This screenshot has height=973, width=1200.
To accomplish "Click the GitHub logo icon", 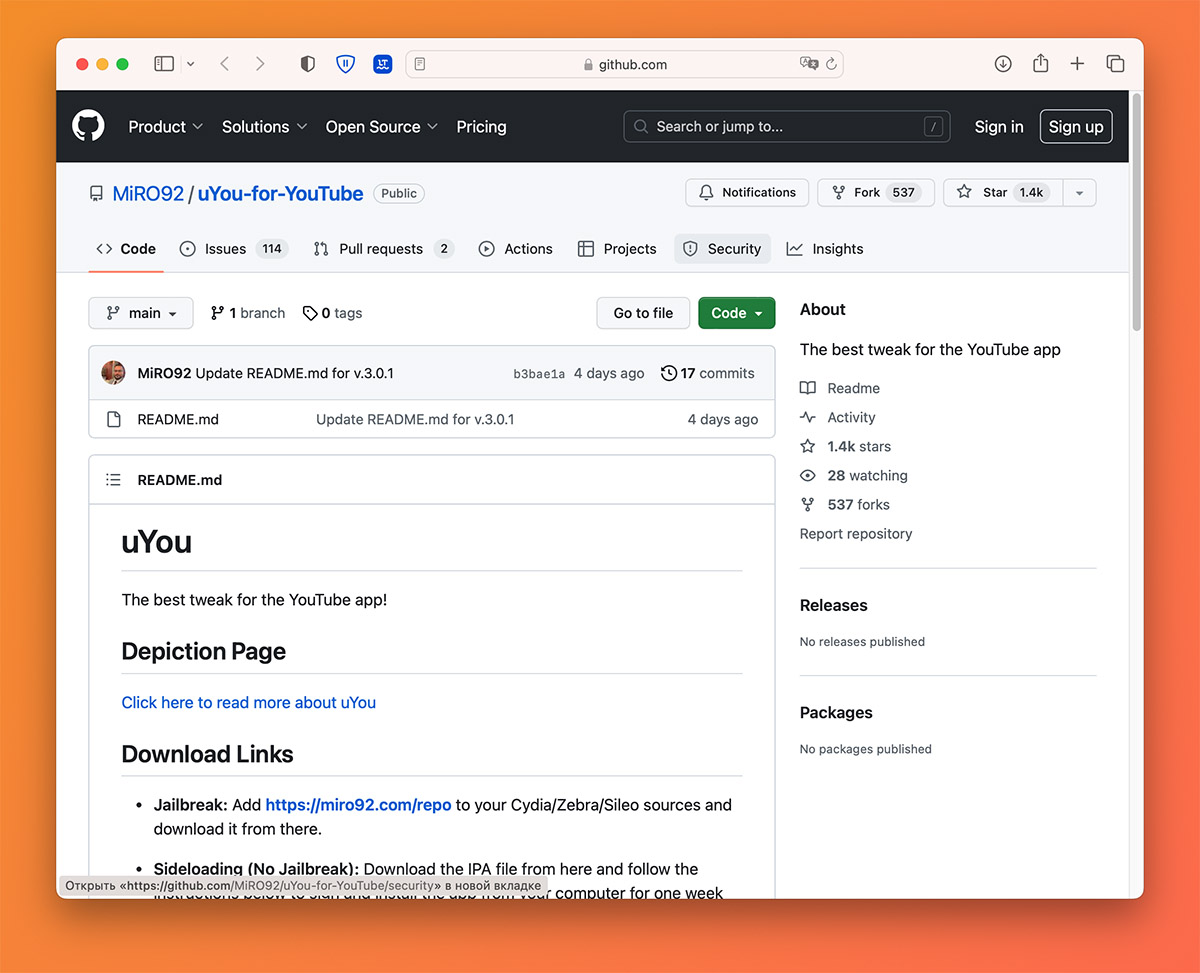I will (88, 127).
